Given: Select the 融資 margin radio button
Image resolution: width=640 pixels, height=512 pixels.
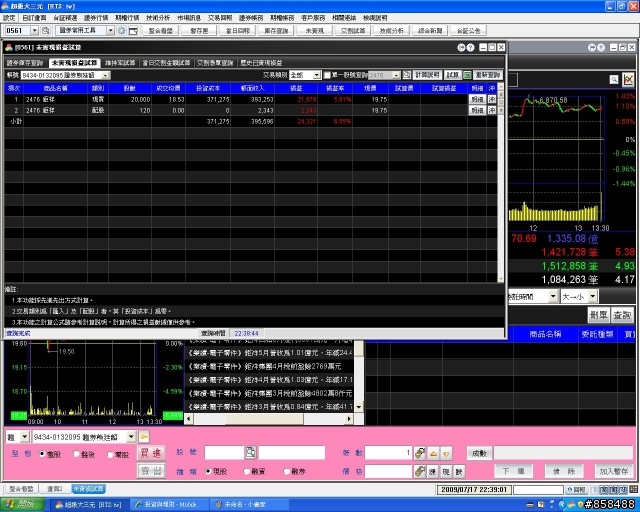Looking at the screenshot, I should pyautogui.click(x=247, y=471).
